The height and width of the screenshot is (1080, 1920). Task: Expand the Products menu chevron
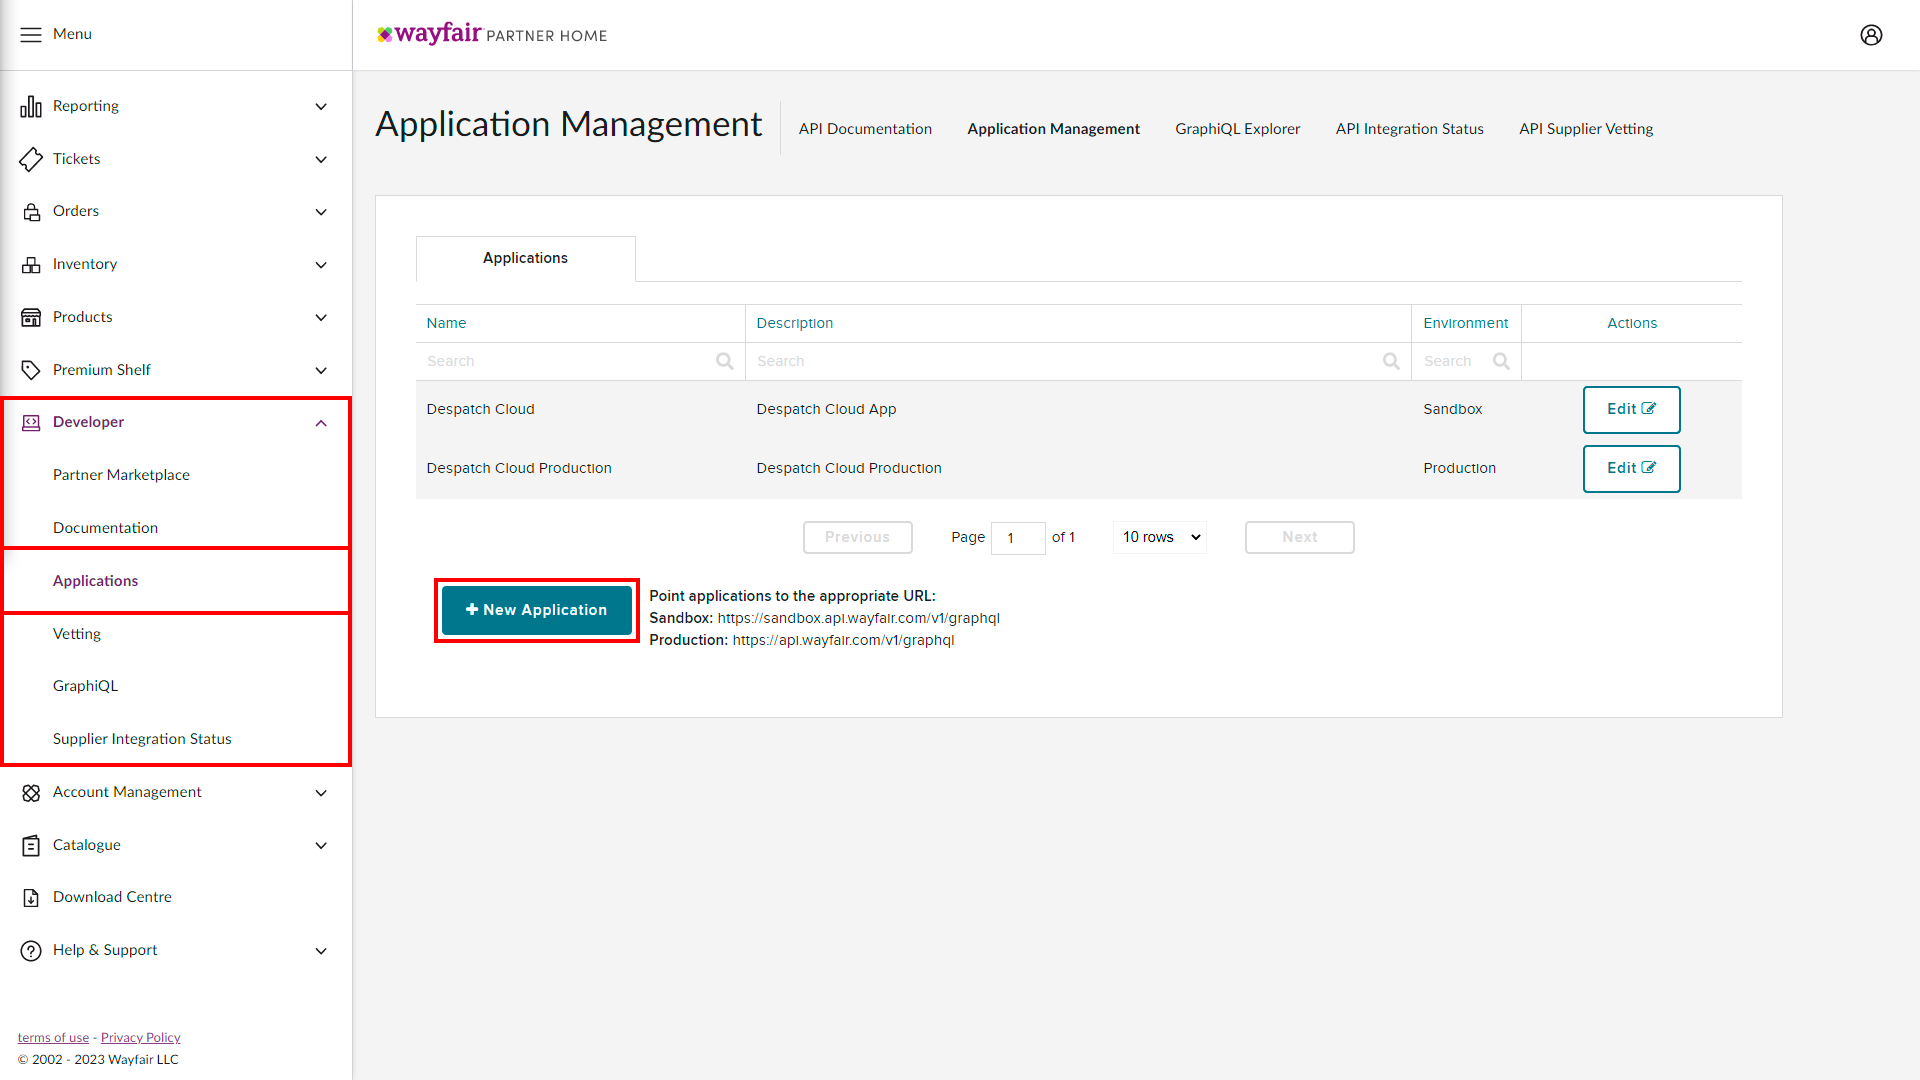(x=321, y=318)
